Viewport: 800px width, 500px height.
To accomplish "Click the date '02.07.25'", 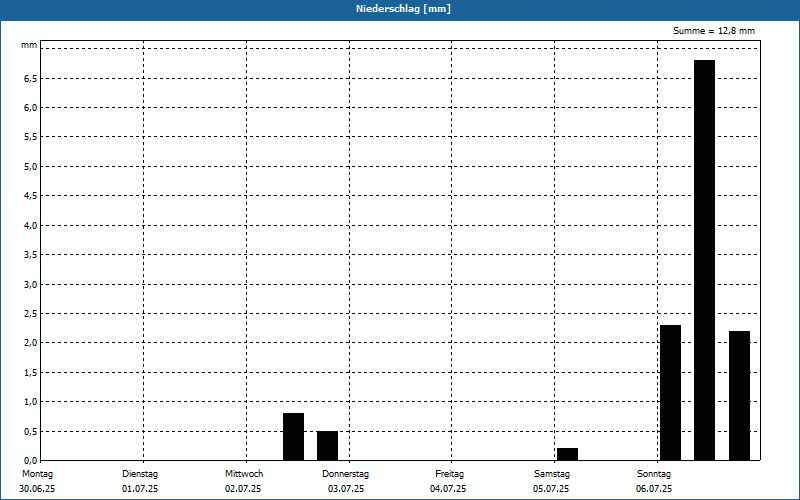I will [x=243, y=489].
